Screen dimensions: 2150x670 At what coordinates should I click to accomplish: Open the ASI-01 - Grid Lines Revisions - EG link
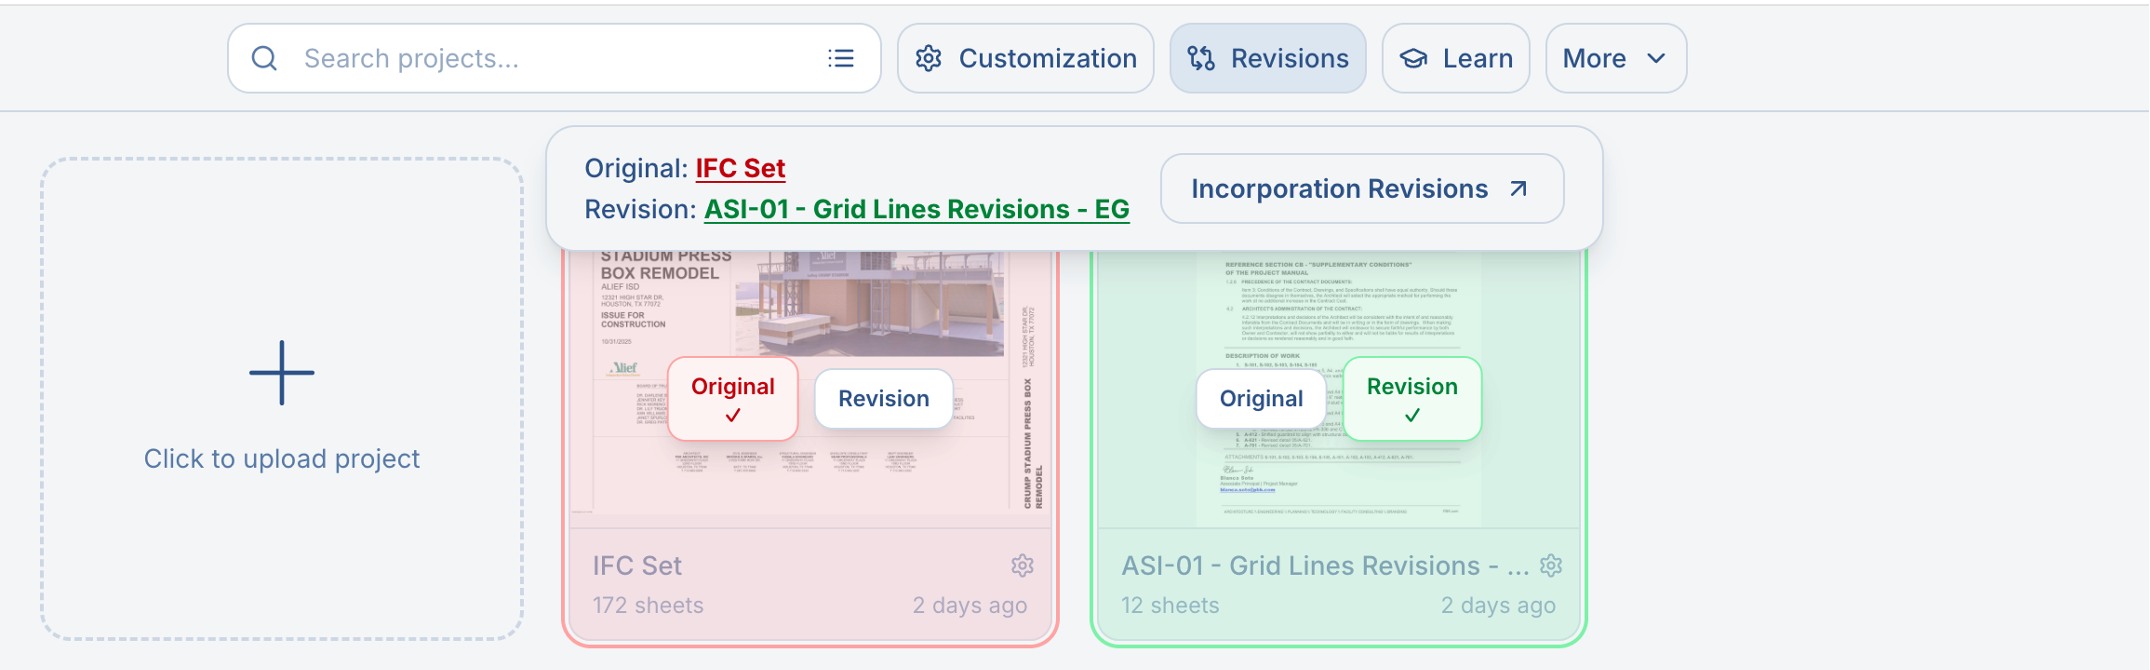[917, 209]
